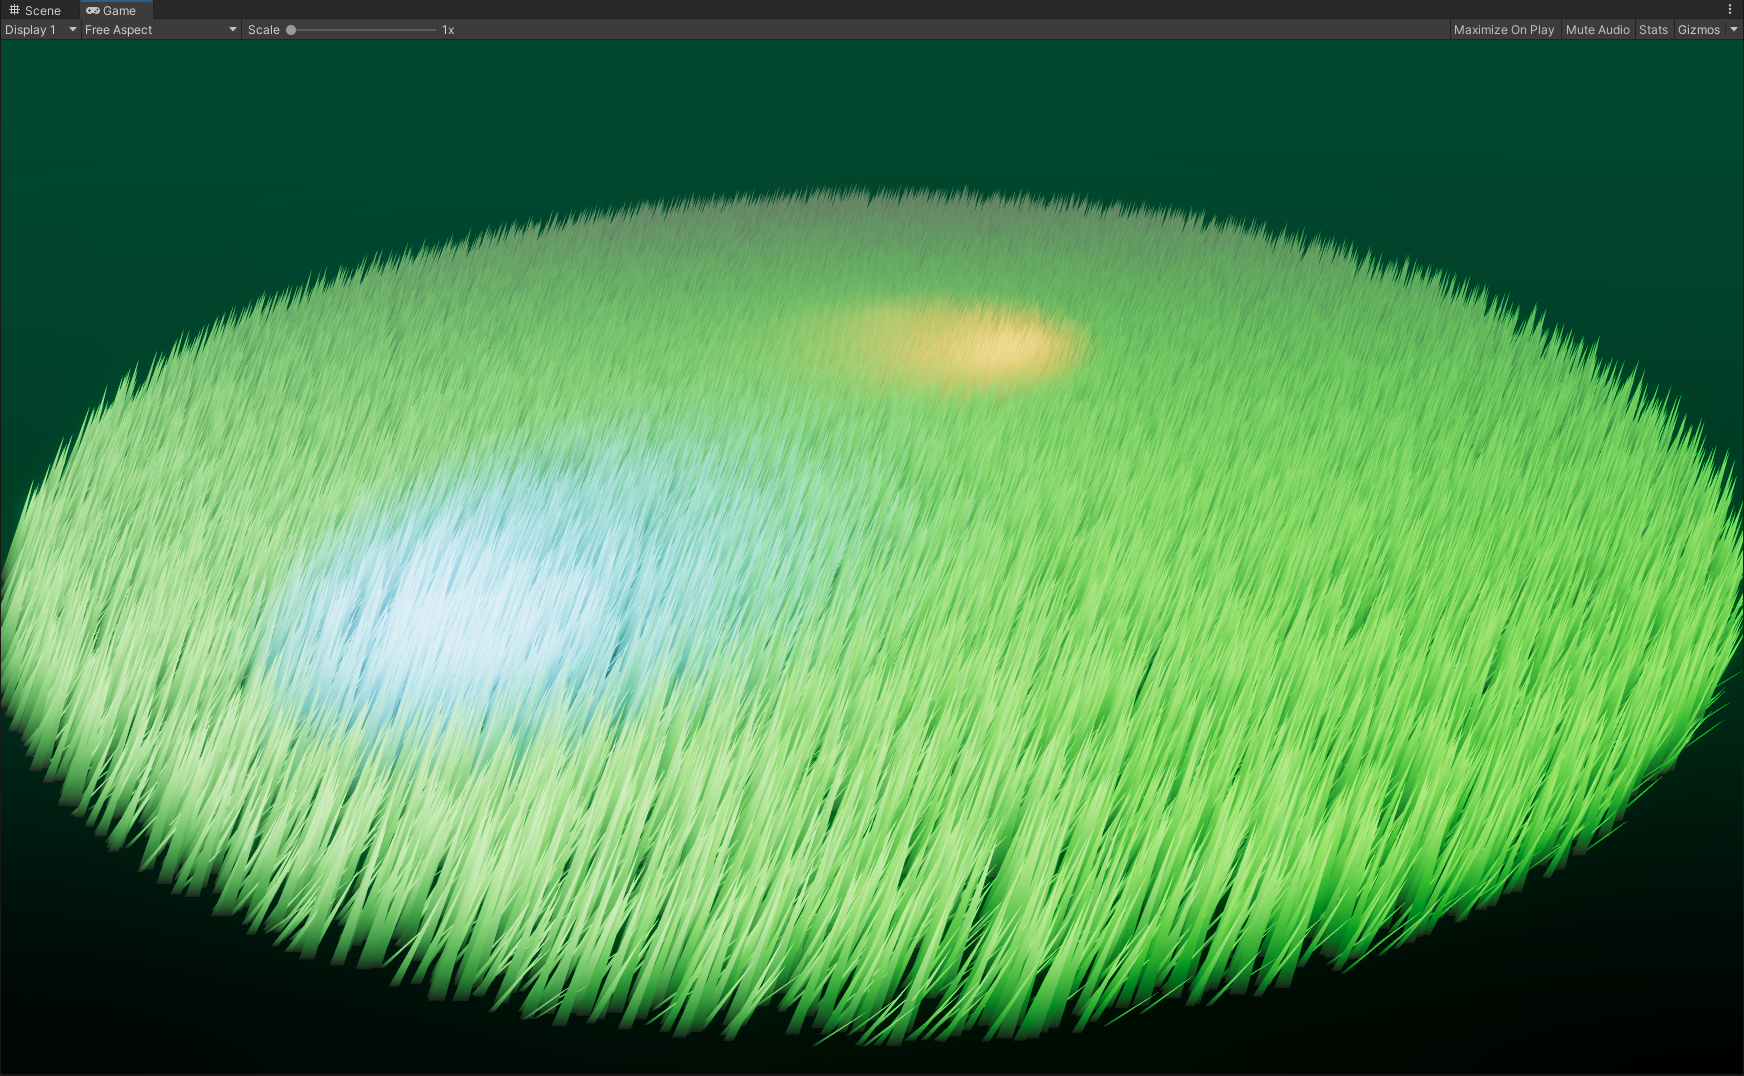The height and width of the screenshot is (1076, 1744).
Task: Toggle the Stats overlay
Action: (1653, 30)
